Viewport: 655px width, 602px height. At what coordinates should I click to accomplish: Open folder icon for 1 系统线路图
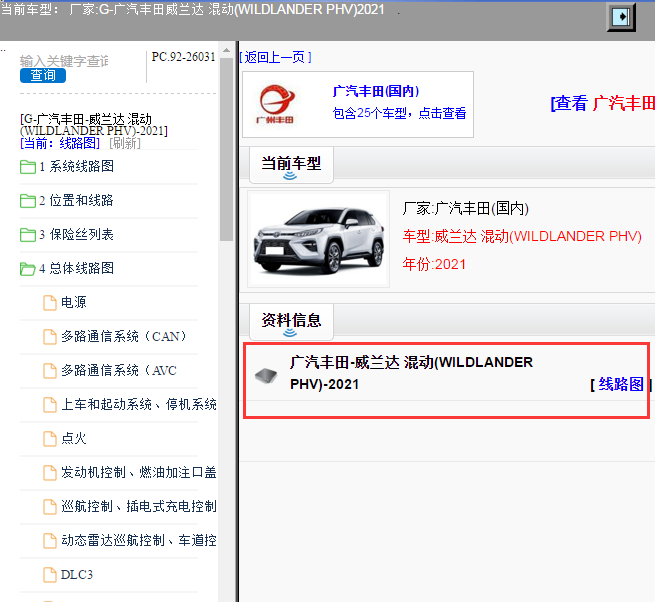(x=28, y=167)
